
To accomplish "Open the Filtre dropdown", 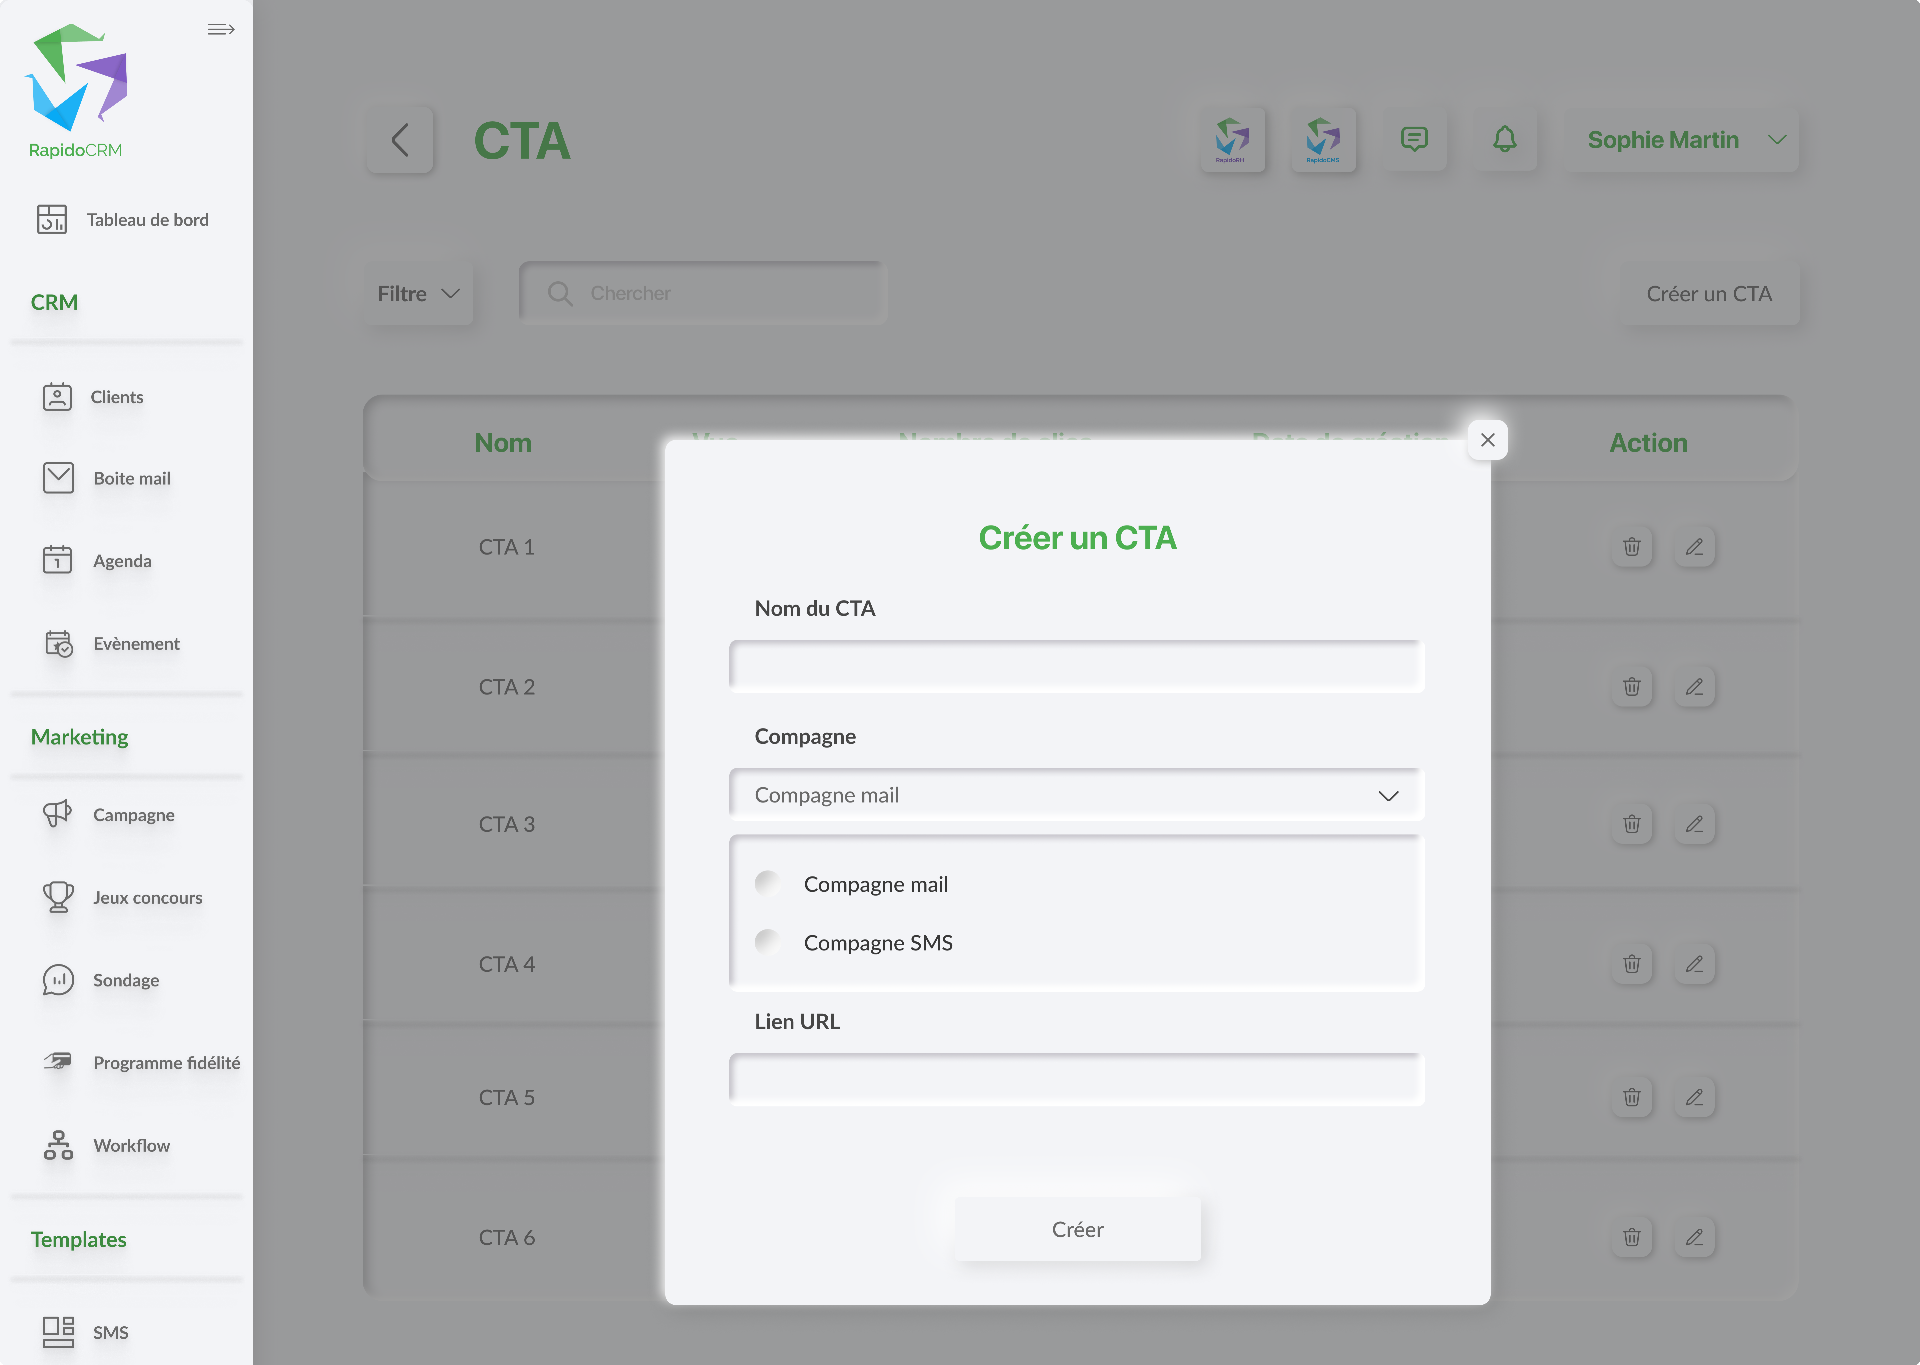I will (x=418, y=293).
